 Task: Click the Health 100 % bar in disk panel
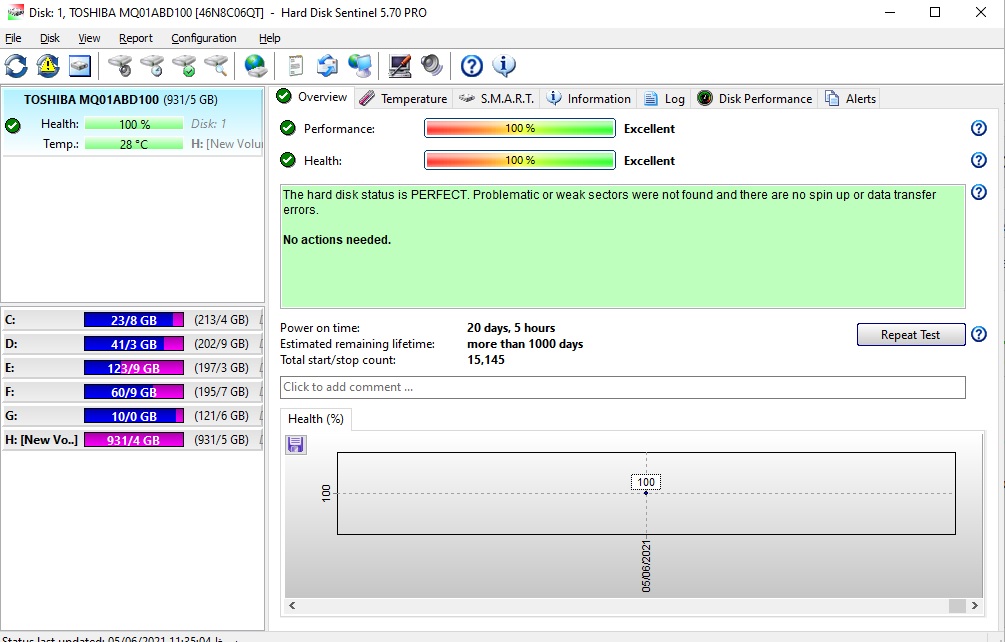[x=134, y=124]
